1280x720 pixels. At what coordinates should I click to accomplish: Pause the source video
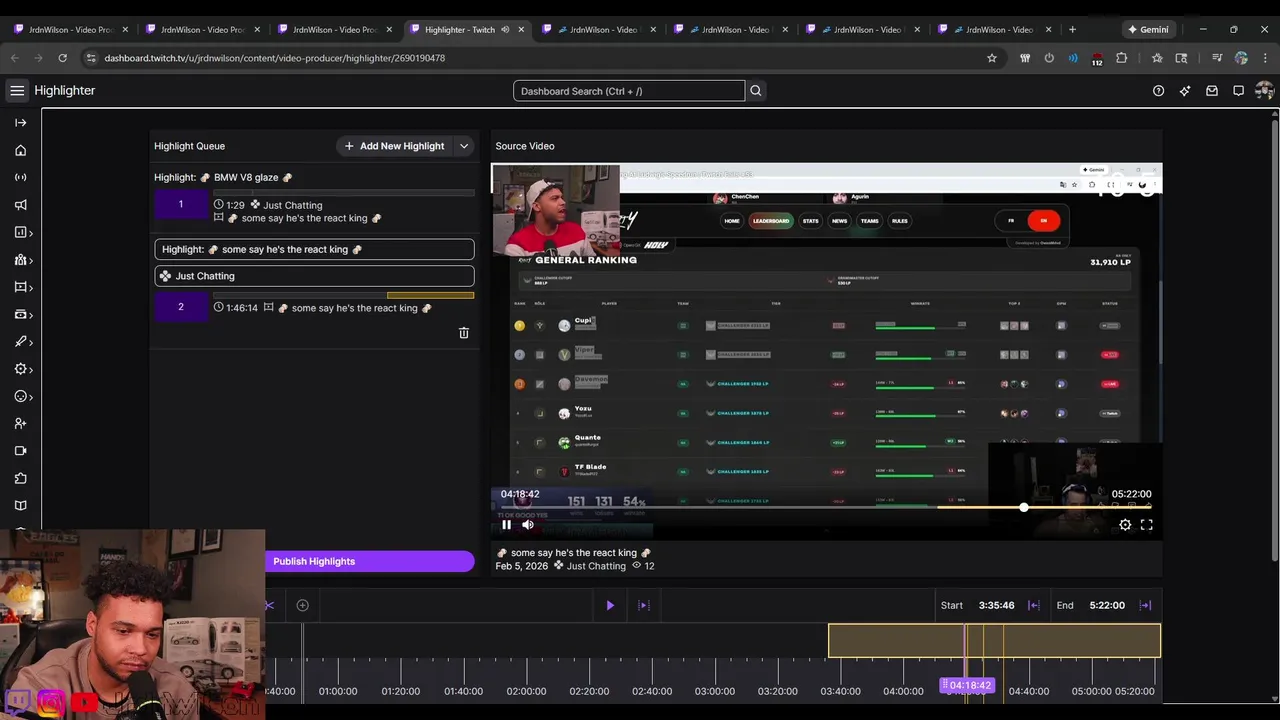tap(506, 524)
